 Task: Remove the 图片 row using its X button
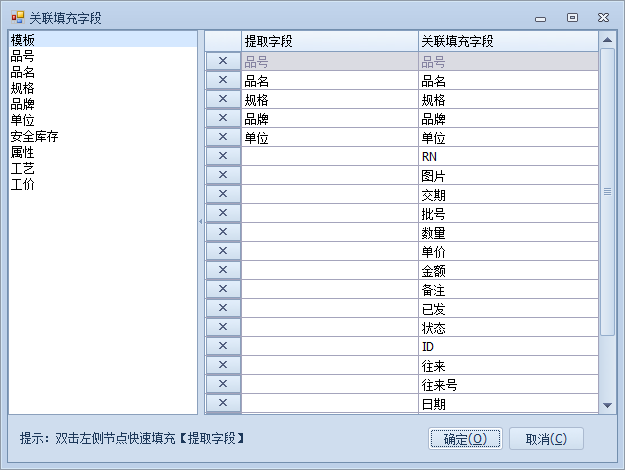coord(223,175)
